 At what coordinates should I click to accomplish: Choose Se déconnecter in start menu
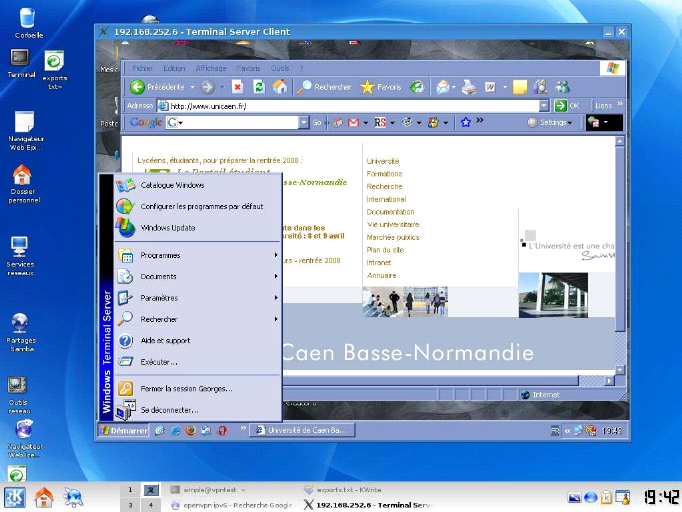click(169, 410)
